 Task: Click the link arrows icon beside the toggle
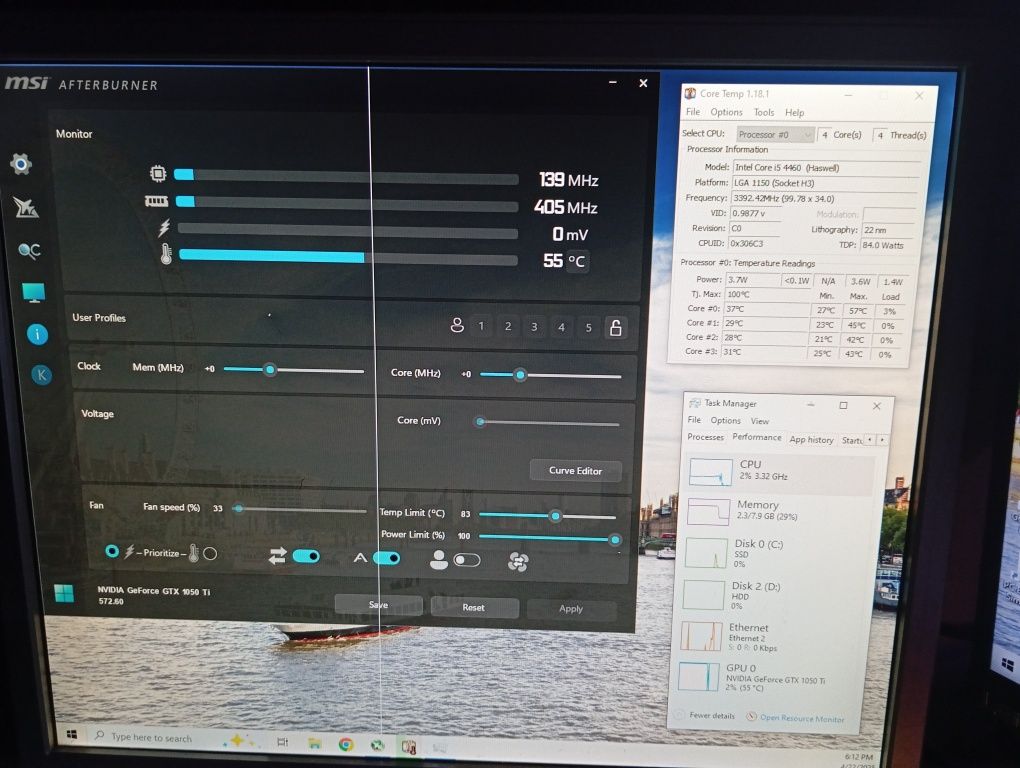(x=278, y=555)
